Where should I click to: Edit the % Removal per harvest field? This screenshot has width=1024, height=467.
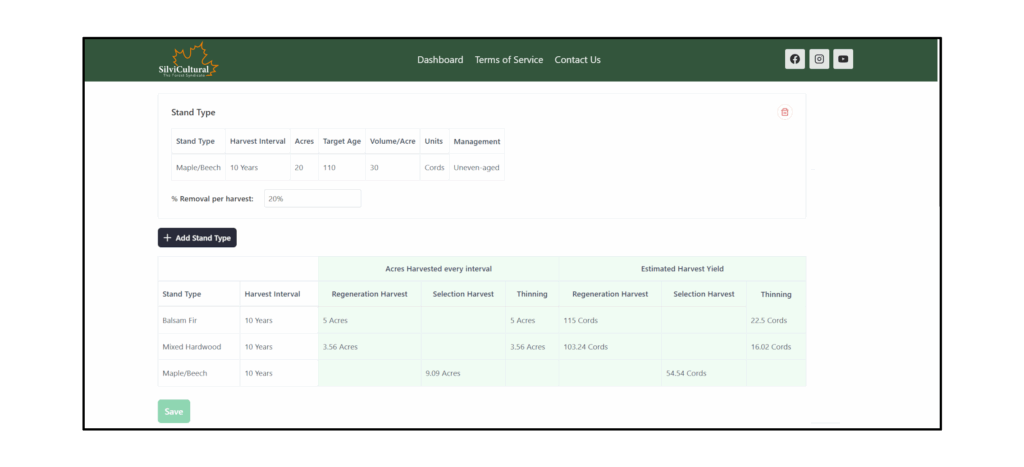(x=312, y=199)
